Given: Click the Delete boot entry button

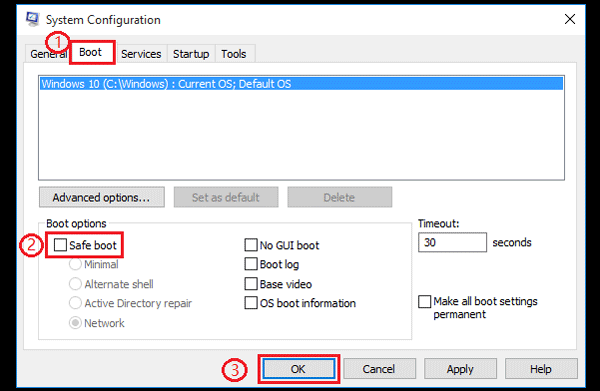Looking at the screenshot, I should pyautogui.click(x=339, y=197).
